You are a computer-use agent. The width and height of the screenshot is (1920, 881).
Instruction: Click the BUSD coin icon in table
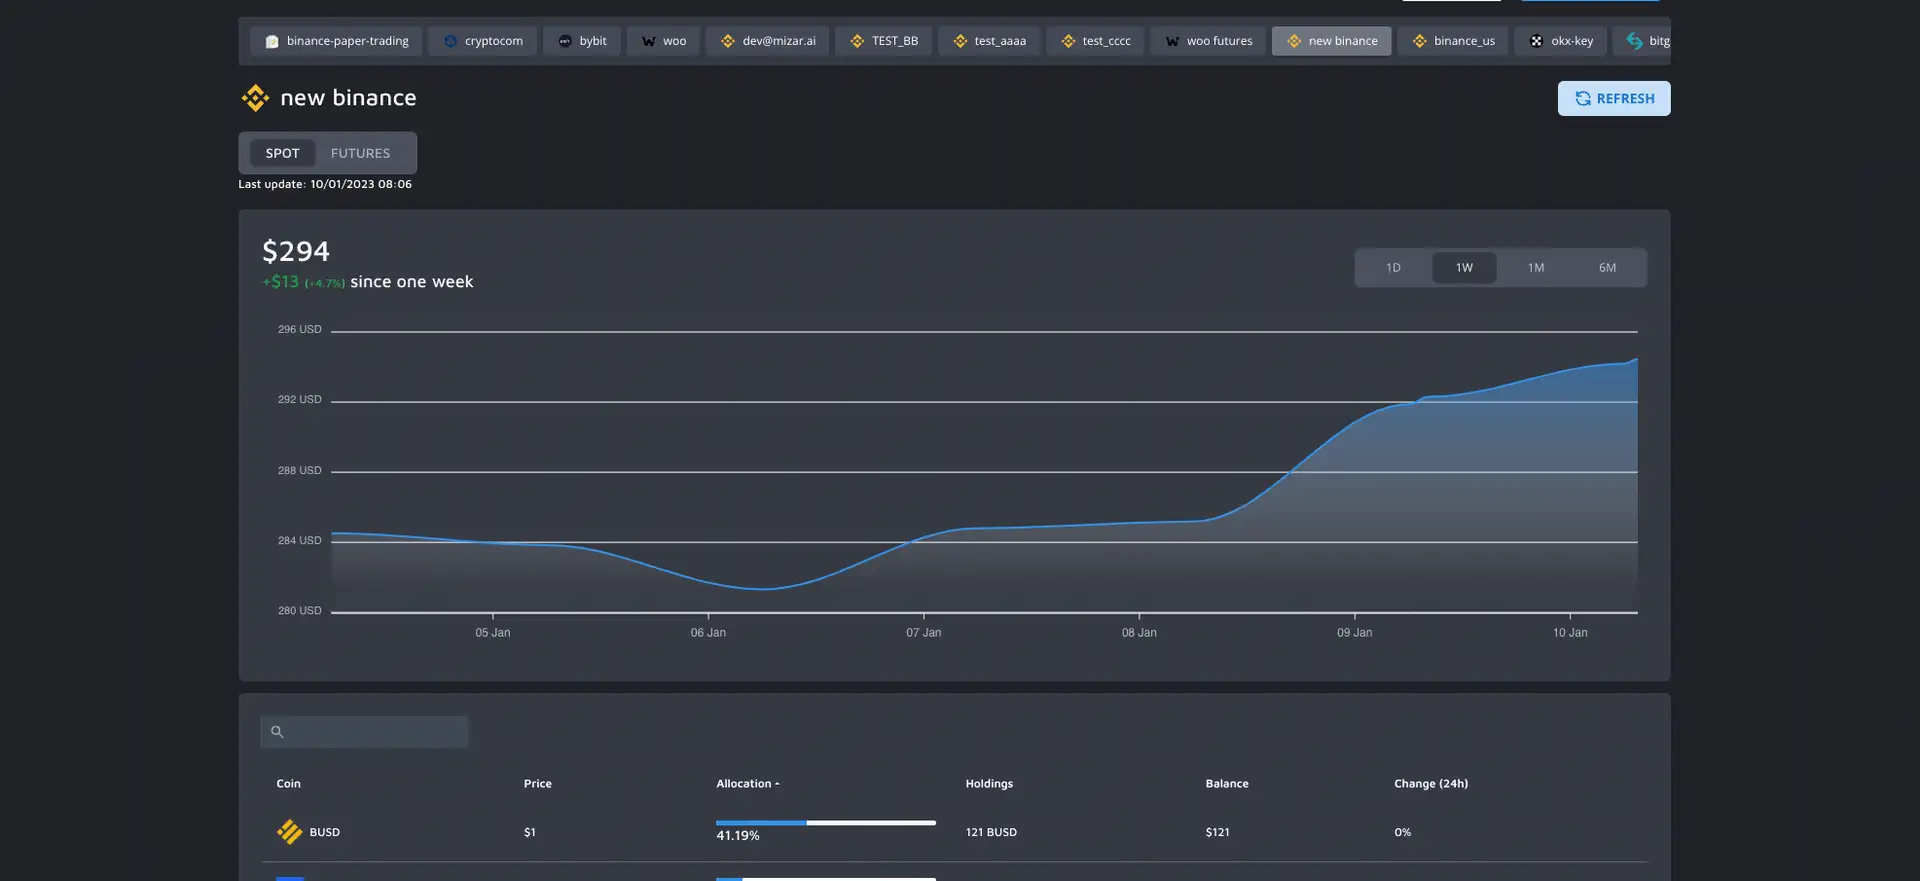click(289, 832)
